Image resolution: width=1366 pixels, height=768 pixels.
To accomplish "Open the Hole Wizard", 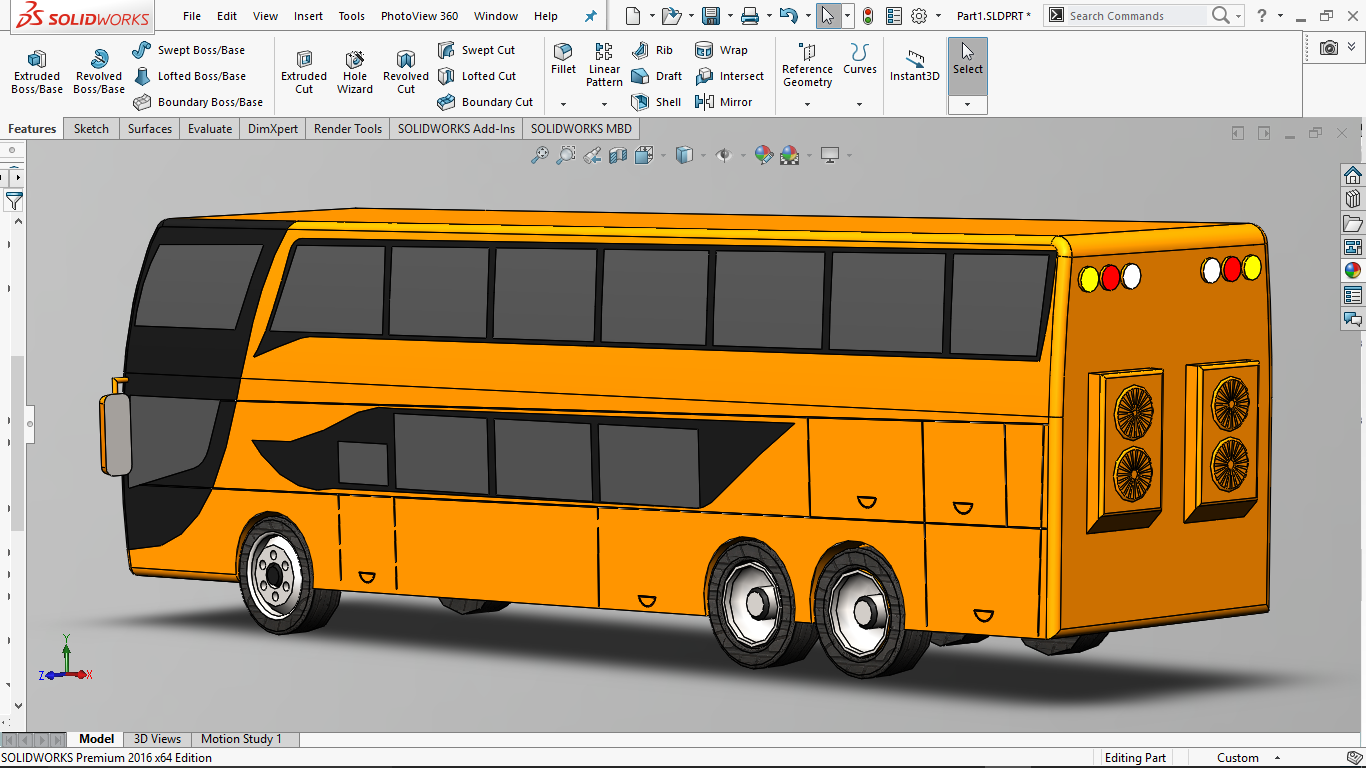I will point(355,72).
